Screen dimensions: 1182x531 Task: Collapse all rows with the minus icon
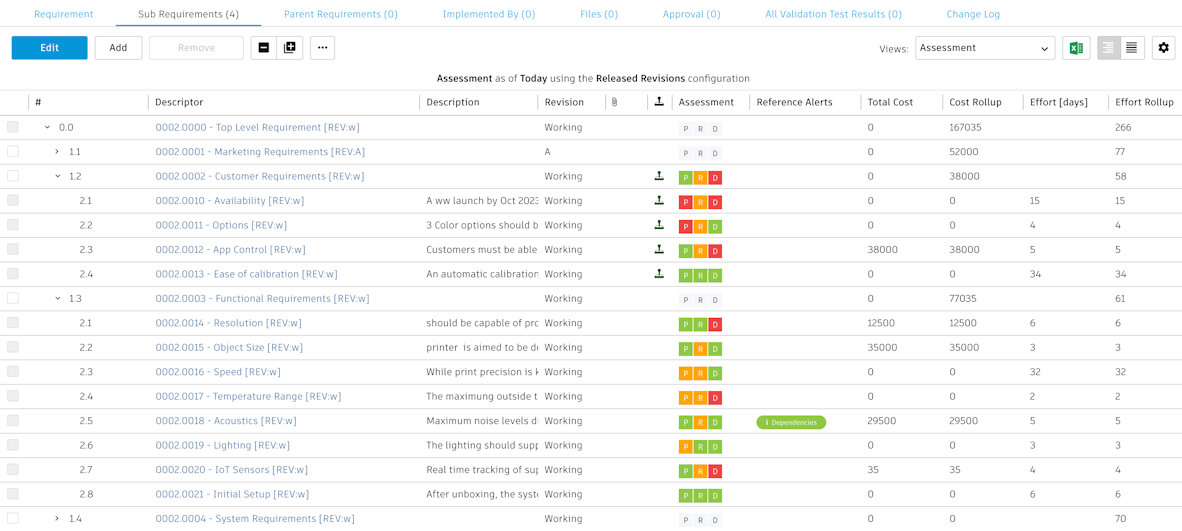tap(264, 48)
